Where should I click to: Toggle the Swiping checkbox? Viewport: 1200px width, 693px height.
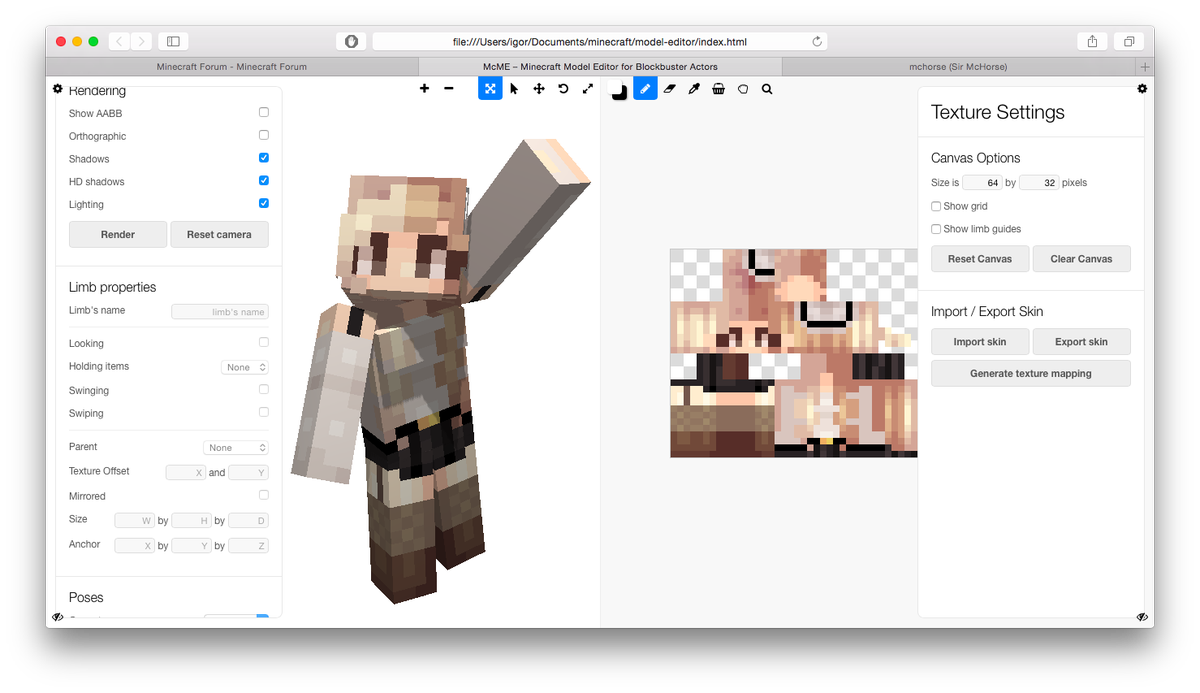pos(264,412)
